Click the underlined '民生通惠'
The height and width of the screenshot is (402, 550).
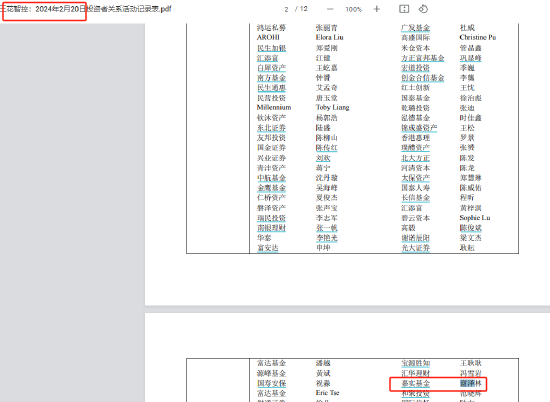point(271,88)
